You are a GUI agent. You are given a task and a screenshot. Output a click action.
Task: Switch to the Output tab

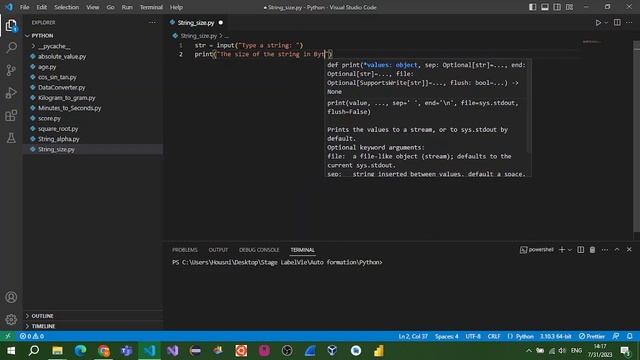pyautogui.click(x=218, y=250)
